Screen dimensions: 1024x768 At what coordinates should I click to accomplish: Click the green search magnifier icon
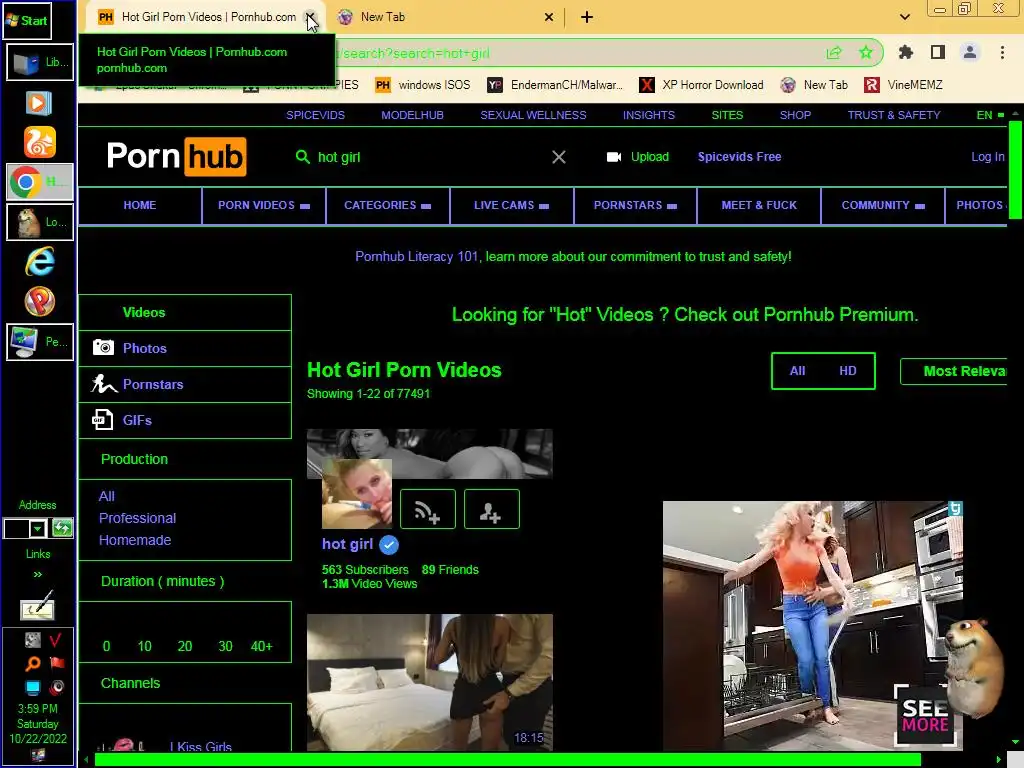click(x=302, y=157)
